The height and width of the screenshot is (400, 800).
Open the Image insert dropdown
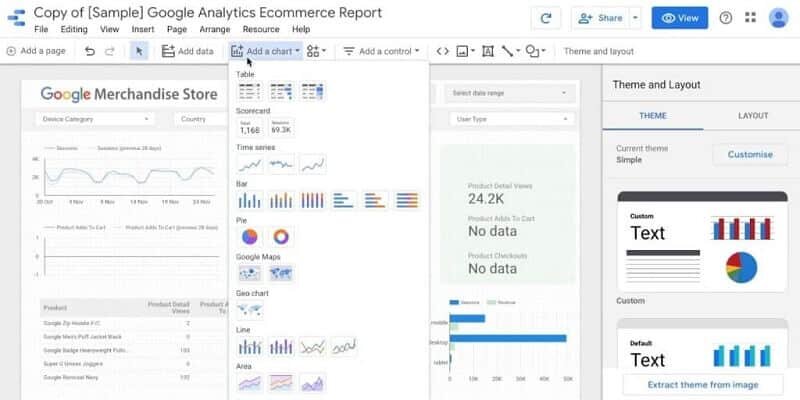[x=465, y=51]
